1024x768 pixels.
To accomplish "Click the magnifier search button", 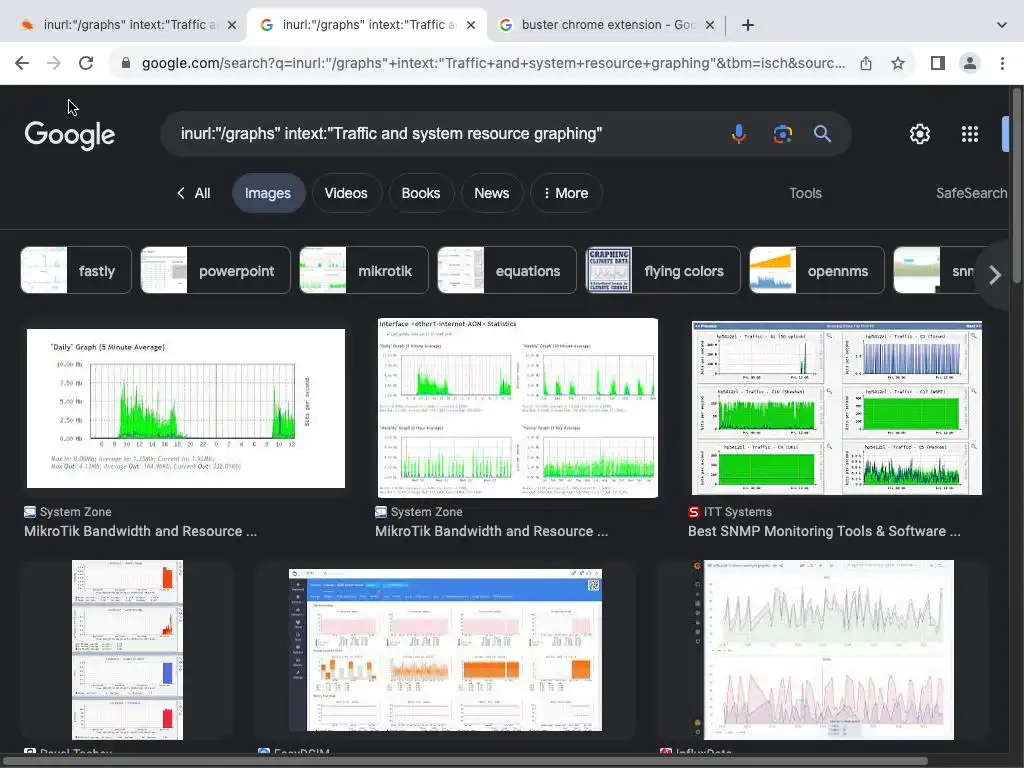I will [822, 134].
